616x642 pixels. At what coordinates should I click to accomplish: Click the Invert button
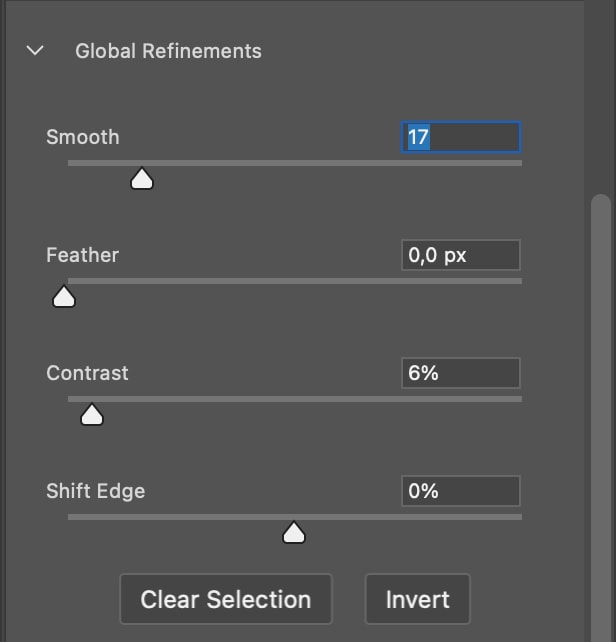click(x=417, y=600)
